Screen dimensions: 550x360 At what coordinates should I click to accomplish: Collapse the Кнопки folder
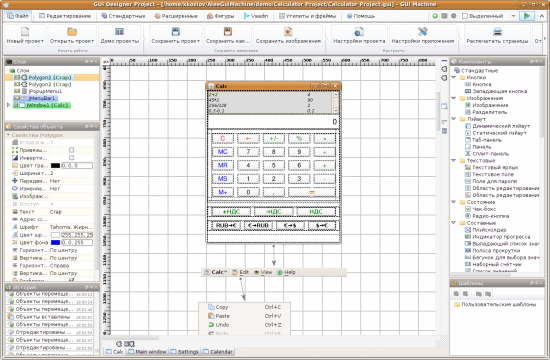click(454, 77)
